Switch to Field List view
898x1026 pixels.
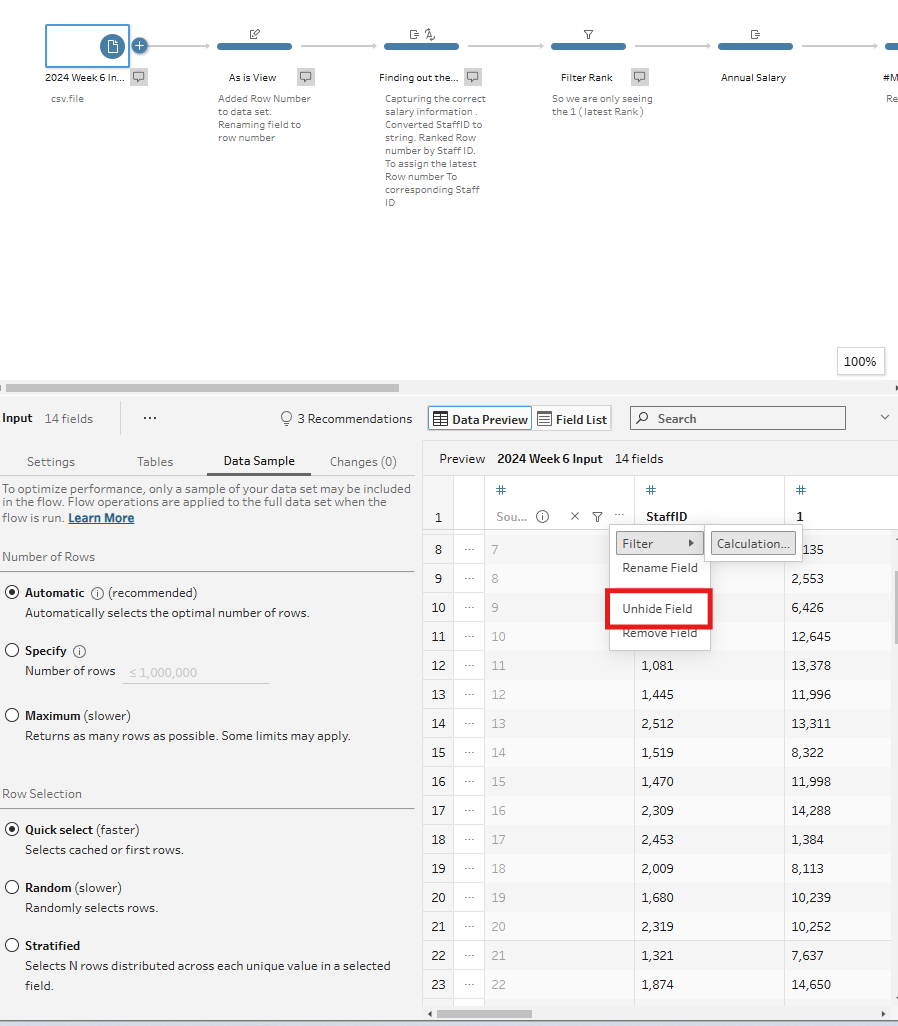(572, 419)
